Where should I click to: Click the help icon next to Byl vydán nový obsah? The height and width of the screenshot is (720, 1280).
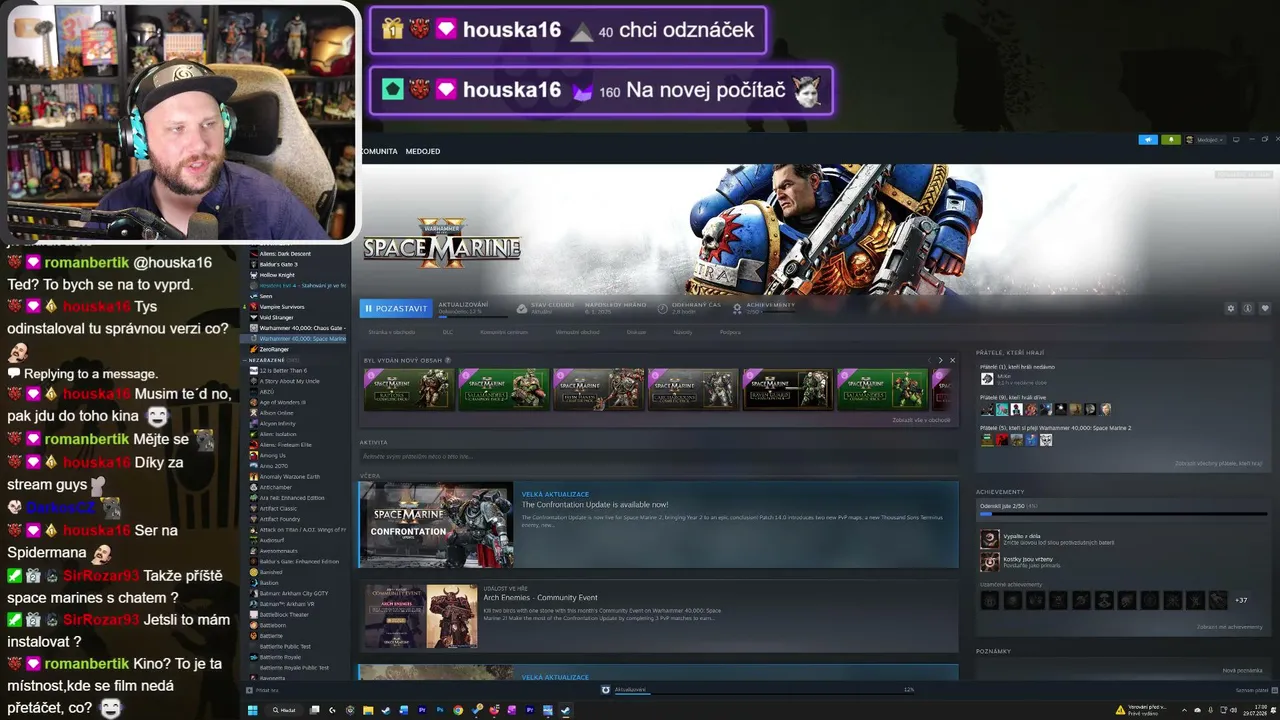[448, 360]
